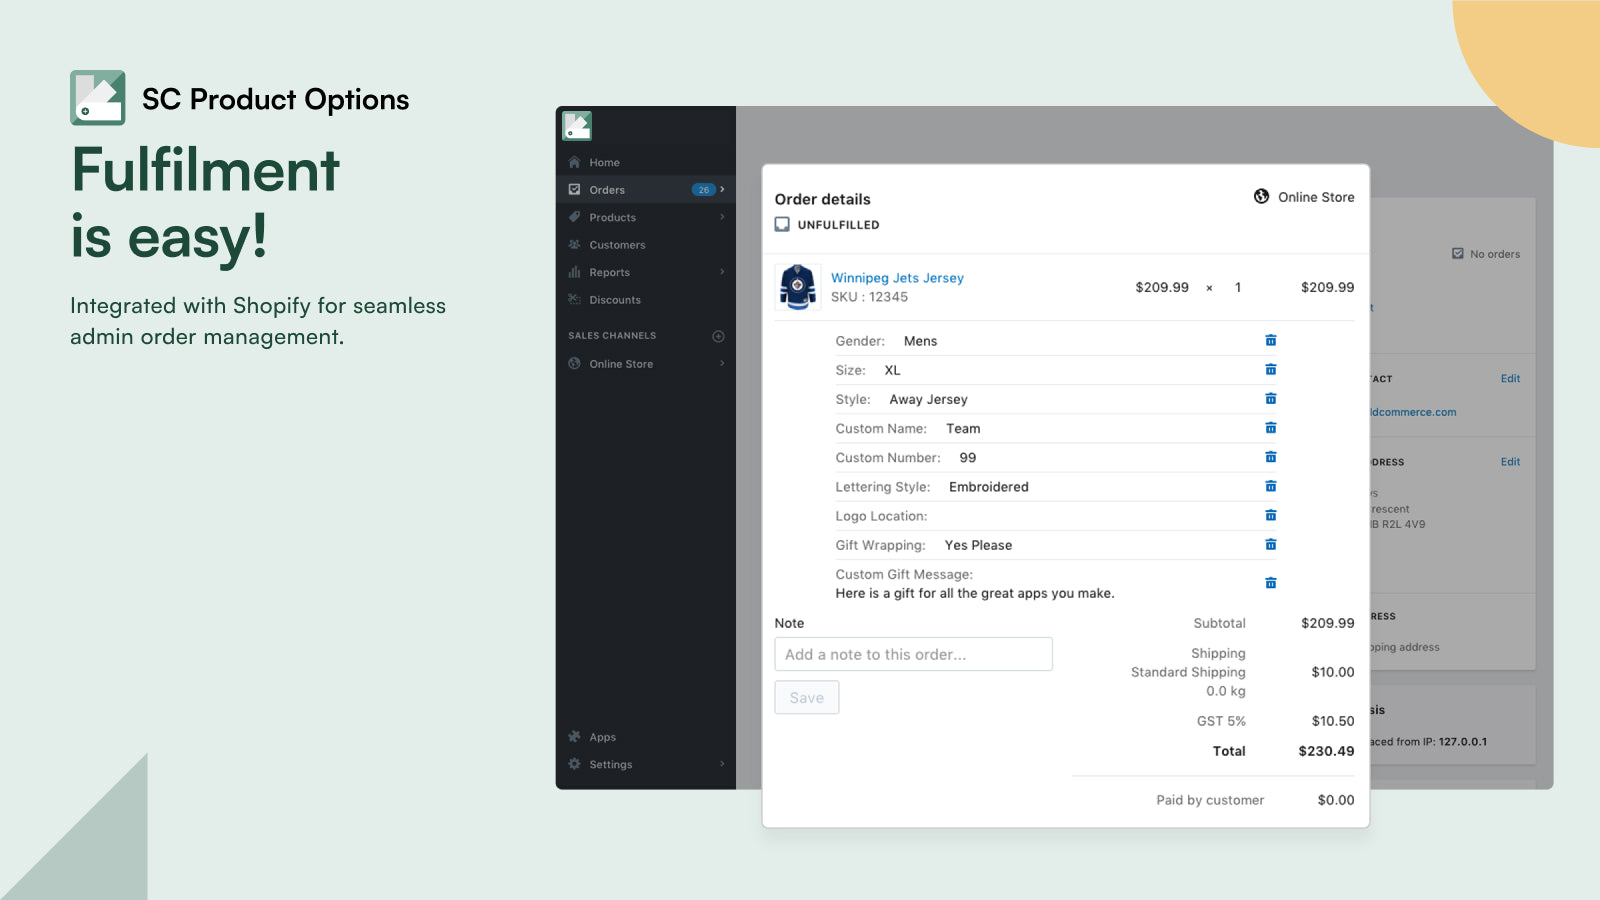Click the order note input field
Screen dimensions: 1600x900
tap(913, 653)
